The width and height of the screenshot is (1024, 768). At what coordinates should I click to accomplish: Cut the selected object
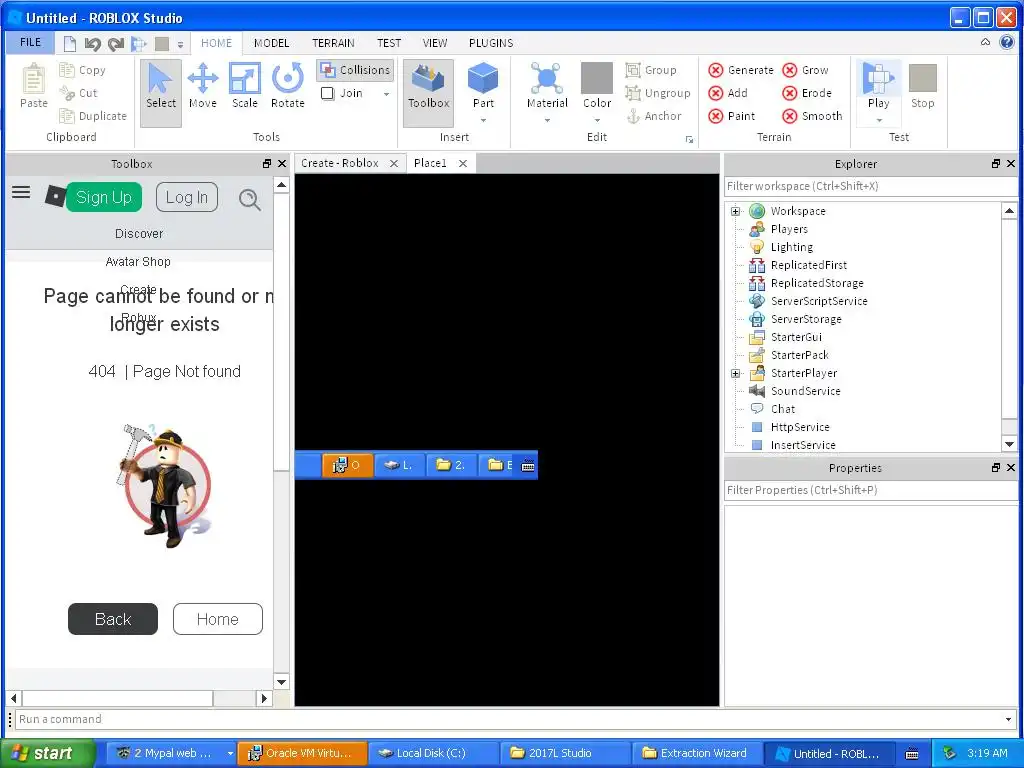(79, 93)
